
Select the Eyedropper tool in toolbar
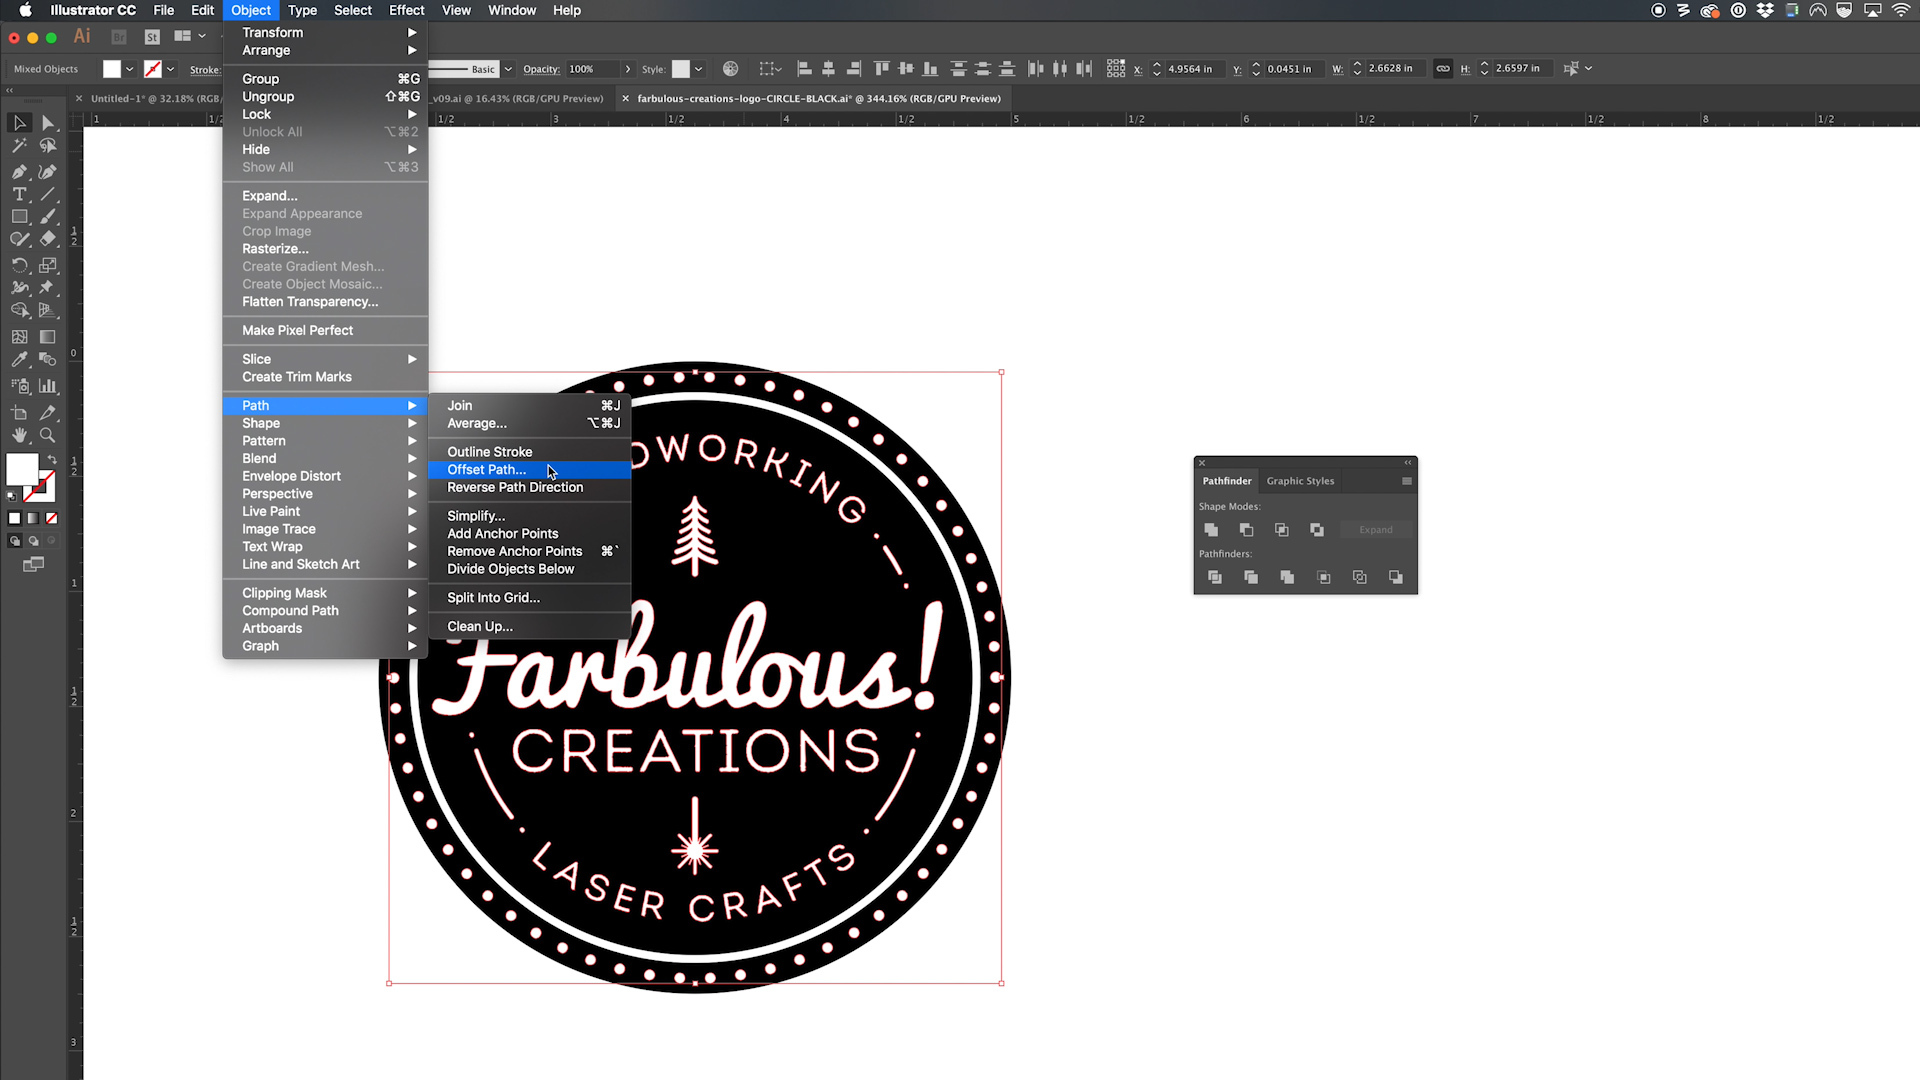pos(19,360)
